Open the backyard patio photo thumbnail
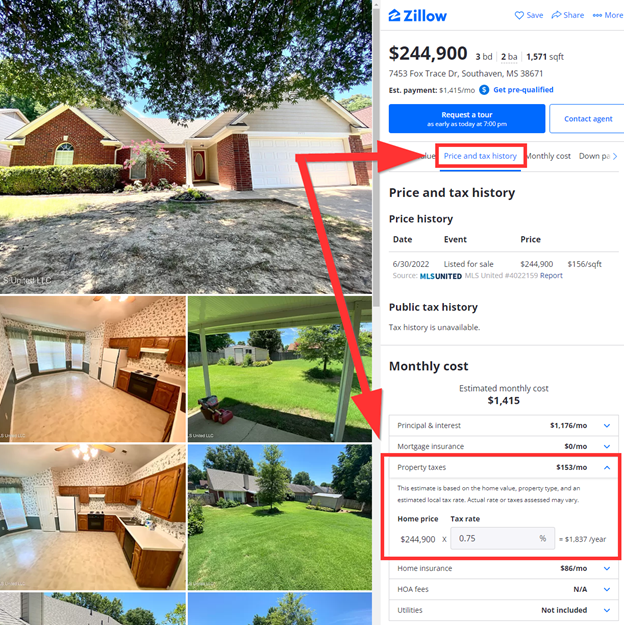This screenshot has height=625, width=624. pos(280,369)
